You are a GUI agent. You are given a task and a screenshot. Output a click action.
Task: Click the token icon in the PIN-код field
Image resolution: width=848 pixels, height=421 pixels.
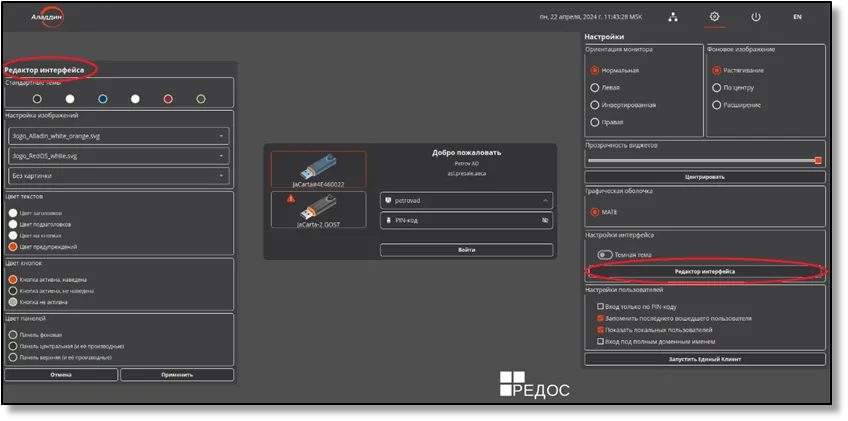388,220
